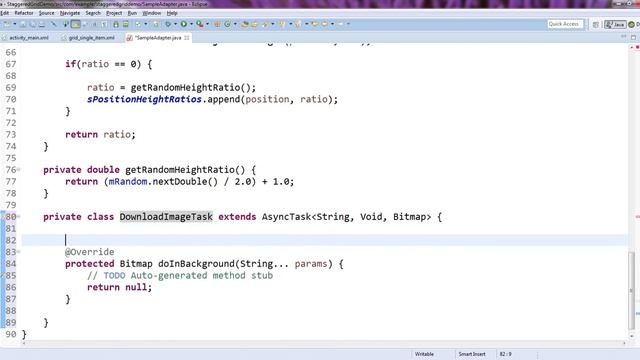The image size is (640, 360).
Task: Click the Save icon in toolbar
Action: (23, 24)
